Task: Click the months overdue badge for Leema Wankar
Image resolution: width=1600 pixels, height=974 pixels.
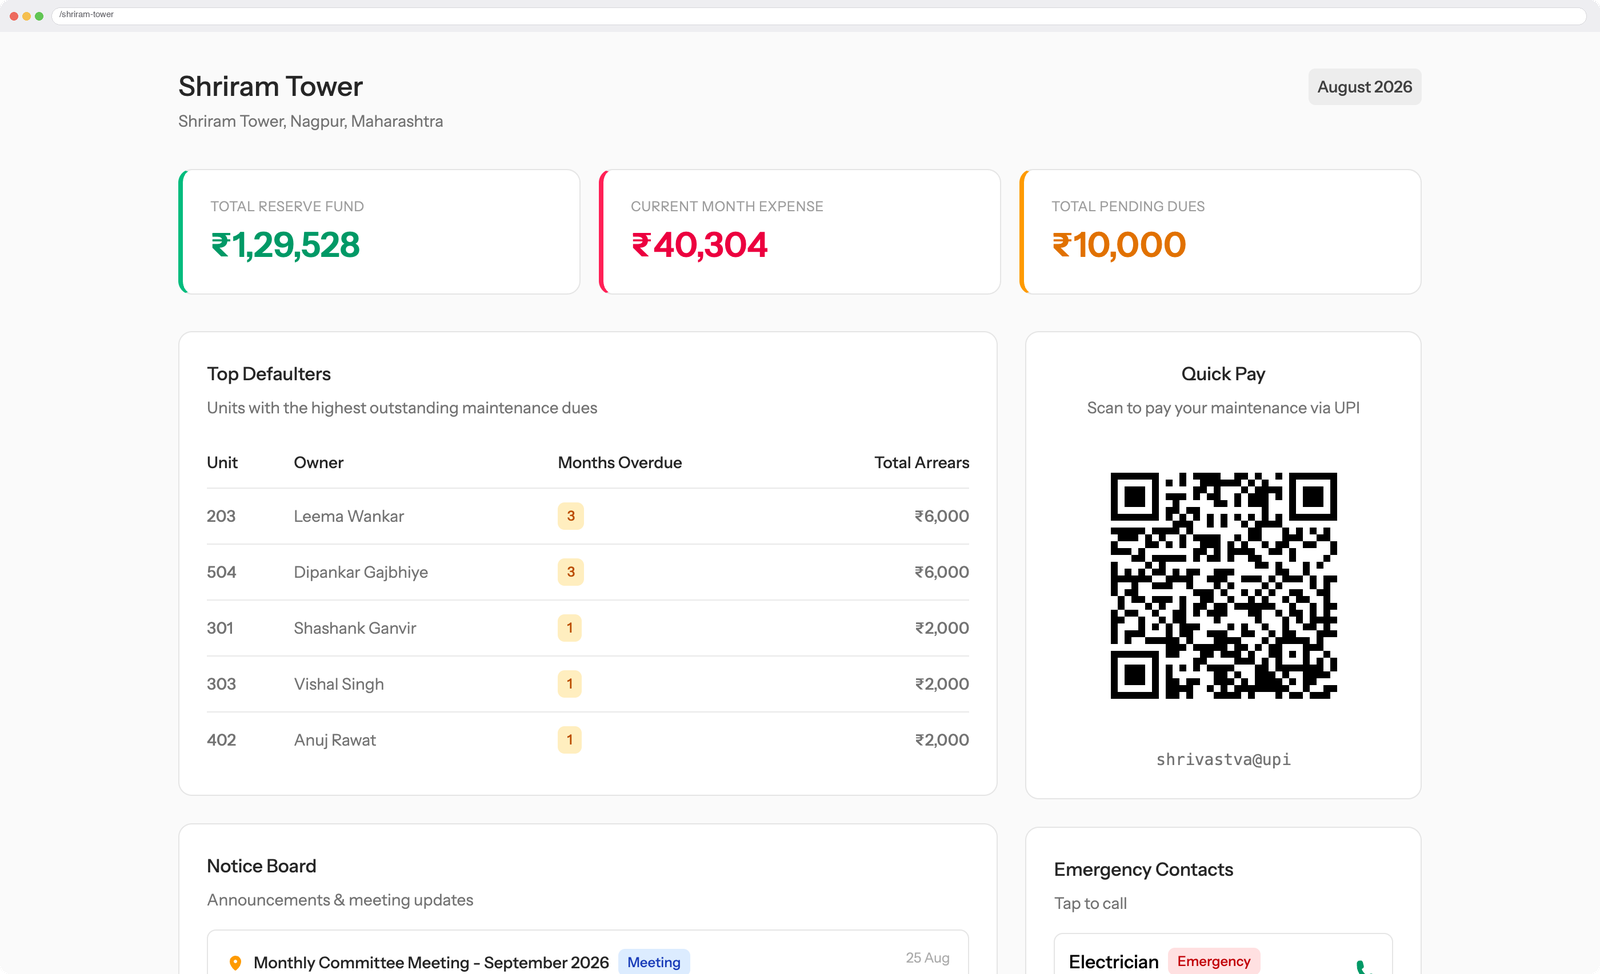Action: coord(570,516)
